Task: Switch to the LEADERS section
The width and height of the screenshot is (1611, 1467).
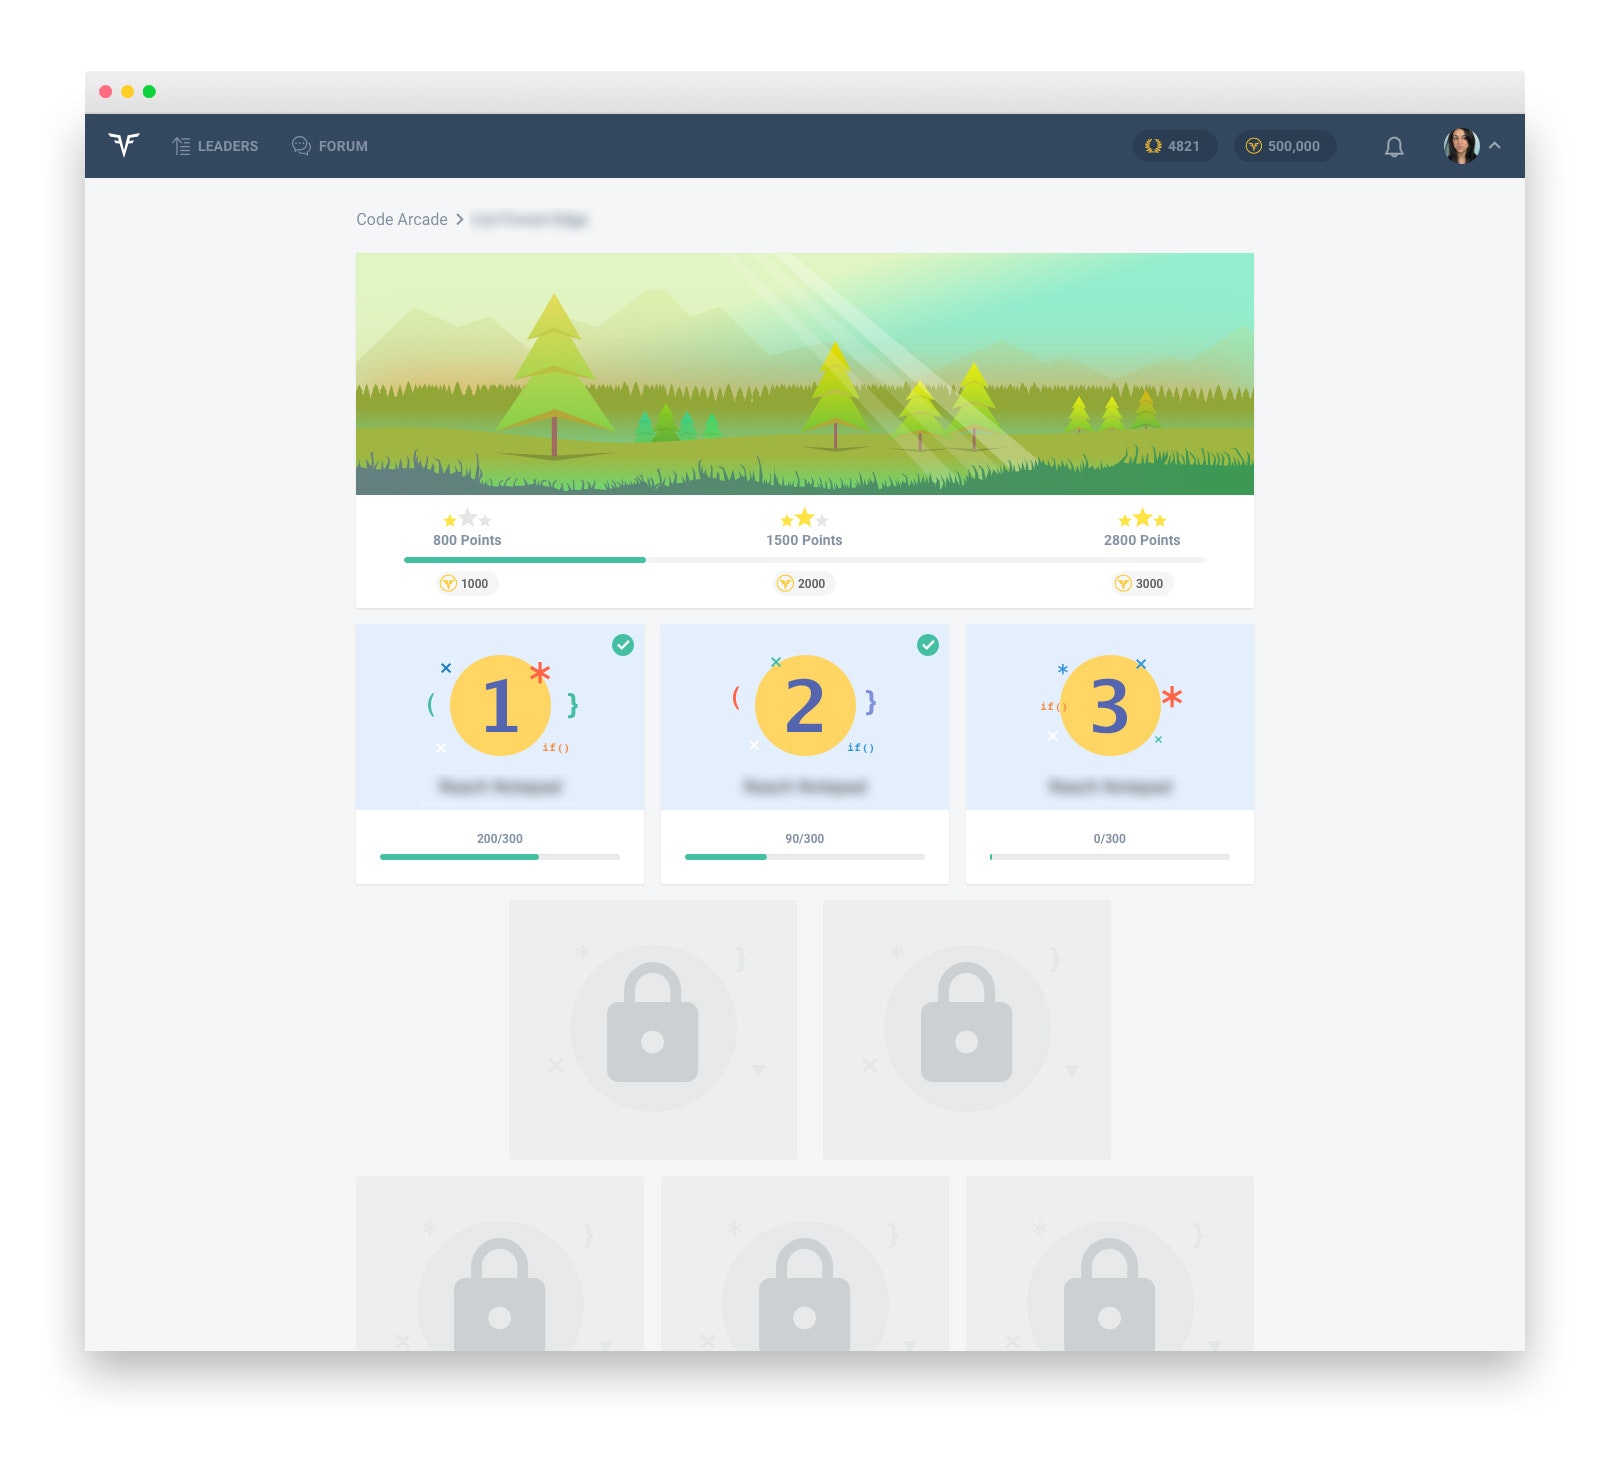Action: click(x=214, y=146)
